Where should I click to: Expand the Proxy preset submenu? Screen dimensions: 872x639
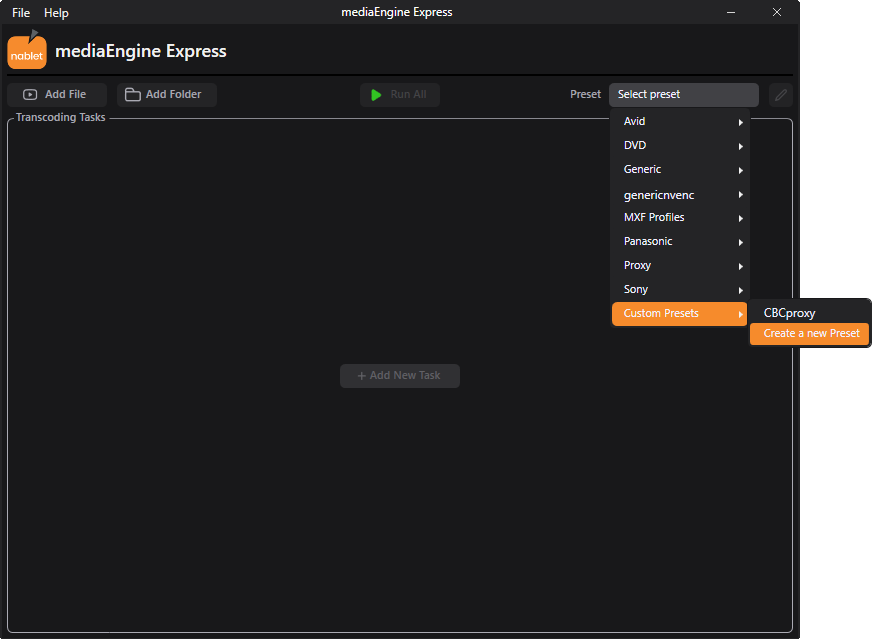[680, 266]
